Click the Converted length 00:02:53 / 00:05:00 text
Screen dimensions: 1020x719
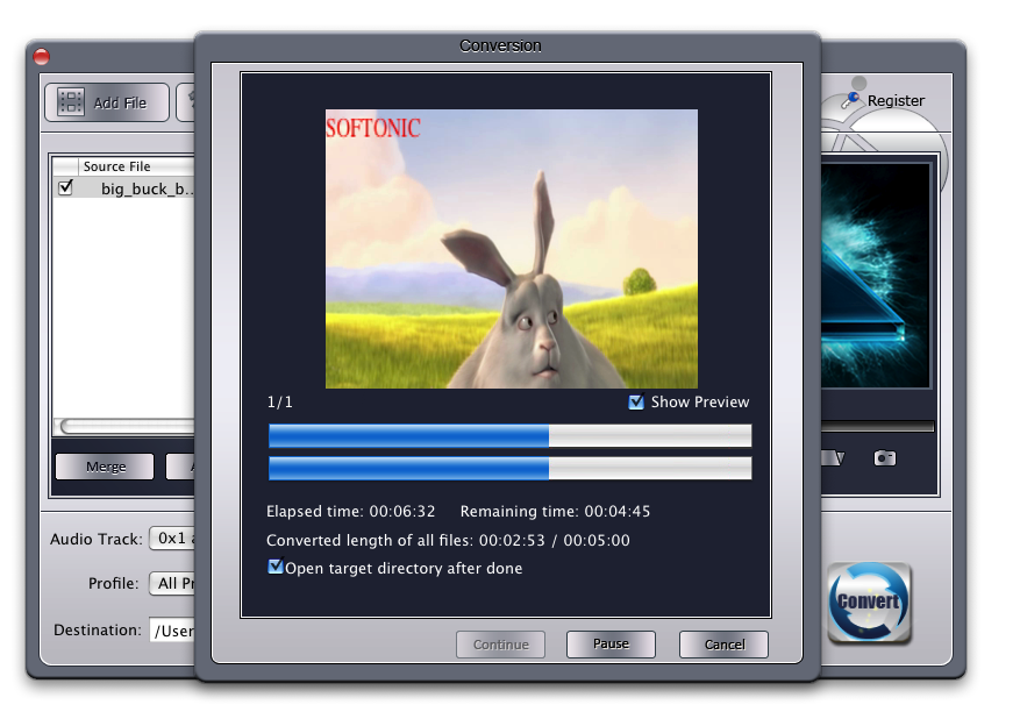[448, 540]
